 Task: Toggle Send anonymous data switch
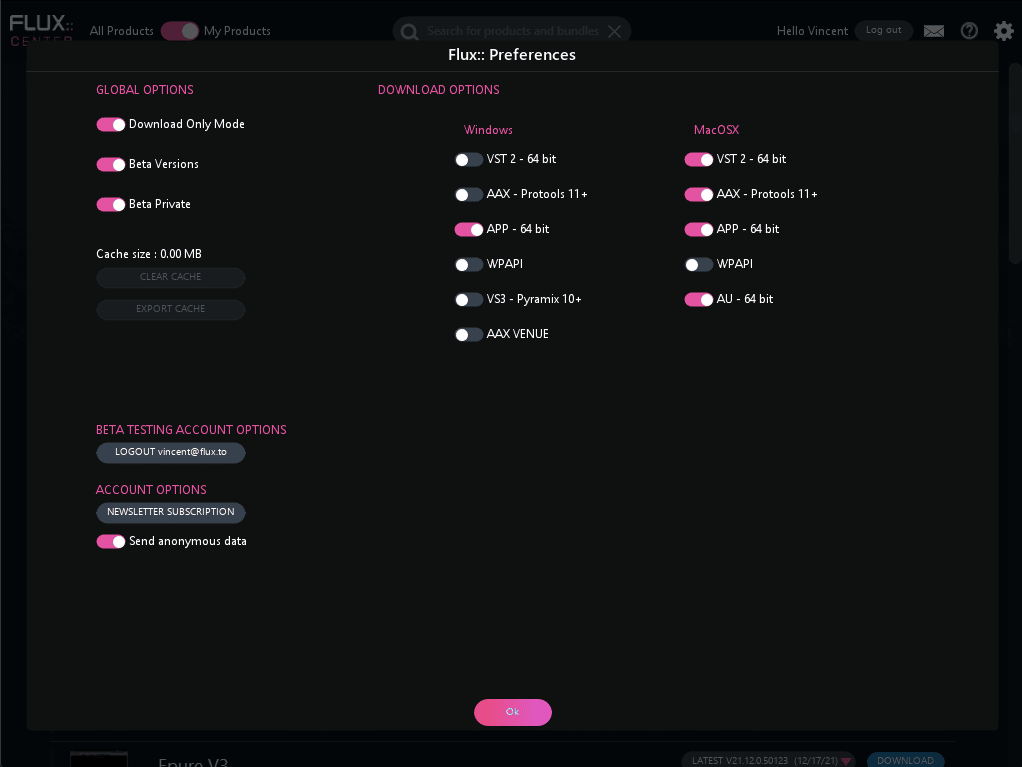pos(110,542)
